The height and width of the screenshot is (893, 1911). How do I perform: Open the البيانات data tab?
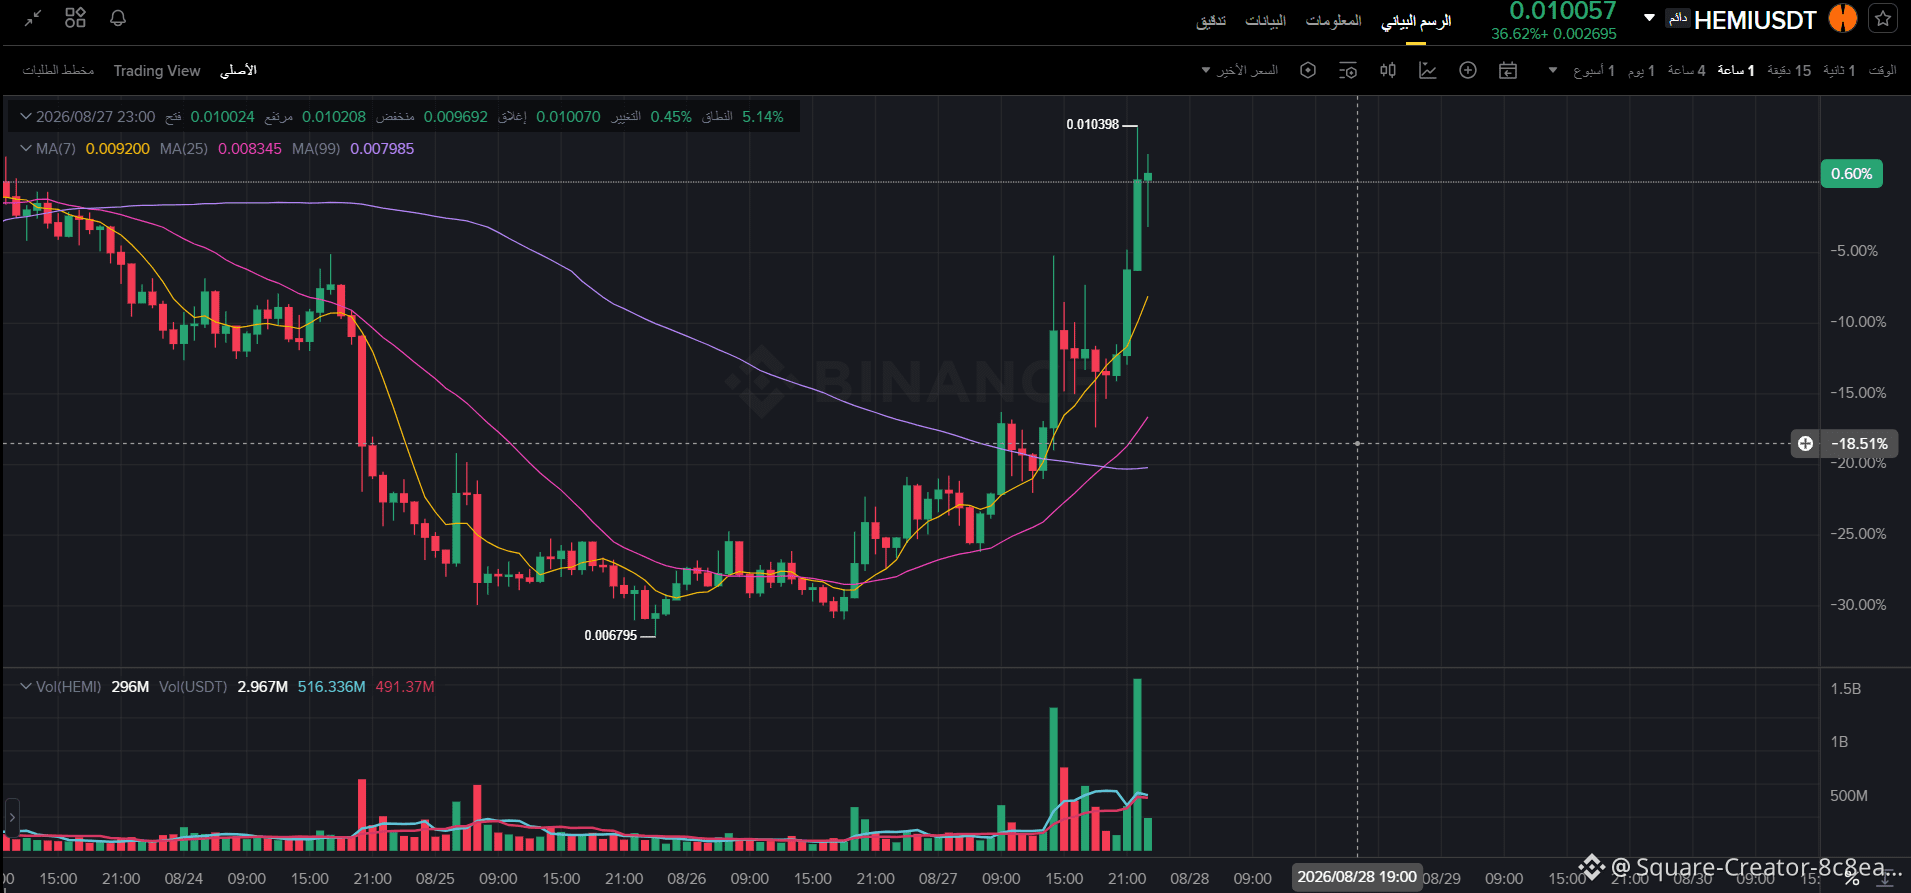coord(1265,21)
